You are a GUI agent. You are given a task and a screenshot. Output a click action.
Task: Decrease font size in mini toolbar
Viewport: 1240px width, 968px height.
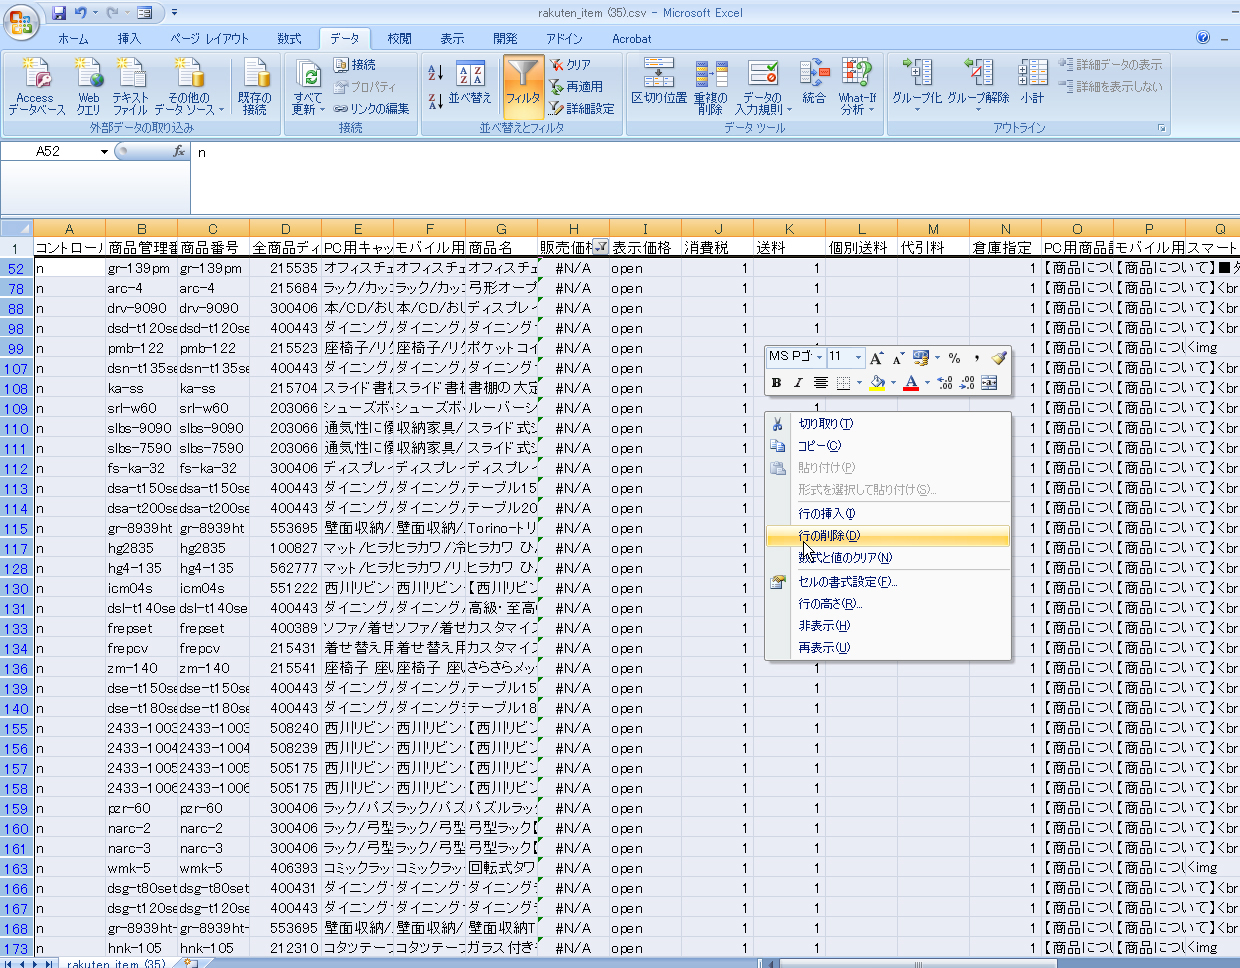pyautogui.click(x=898, y=357)
